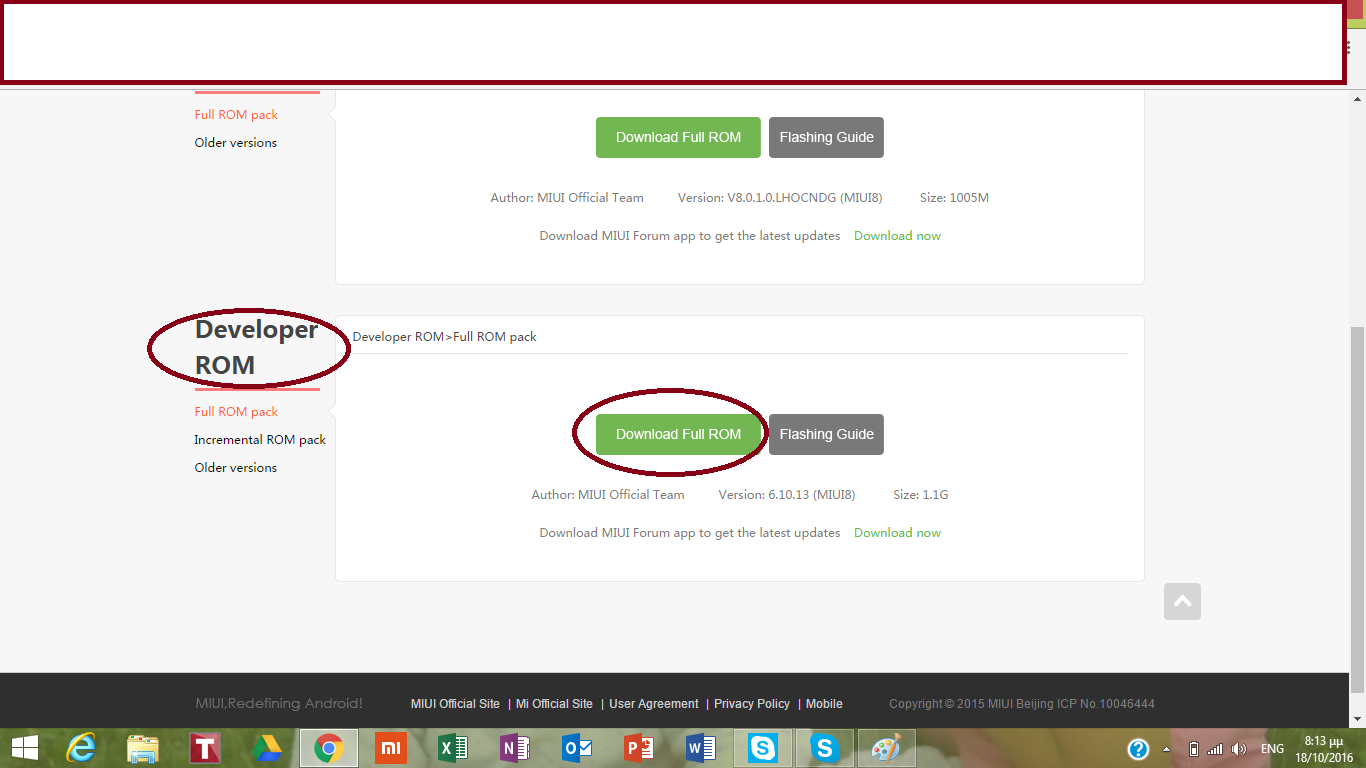Open the MIUI Official Site footer link
This screenshot has height=768, width=1366.
[455, 704]
